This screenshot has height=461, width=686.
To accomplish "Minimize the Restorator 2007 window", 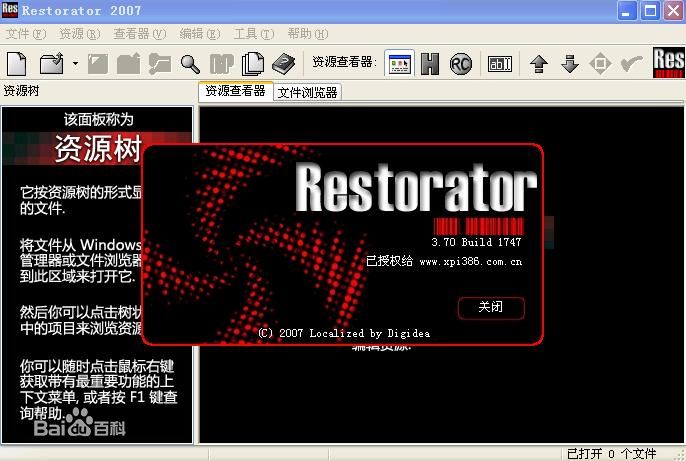I will (x=627, y=10).
